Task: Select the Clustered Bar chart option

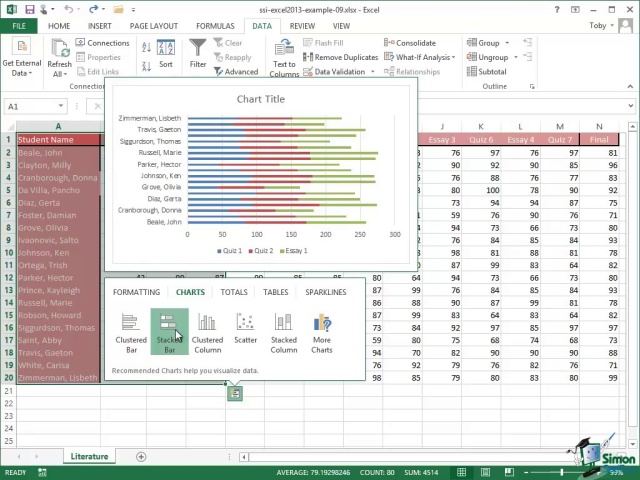Action: 131,330
